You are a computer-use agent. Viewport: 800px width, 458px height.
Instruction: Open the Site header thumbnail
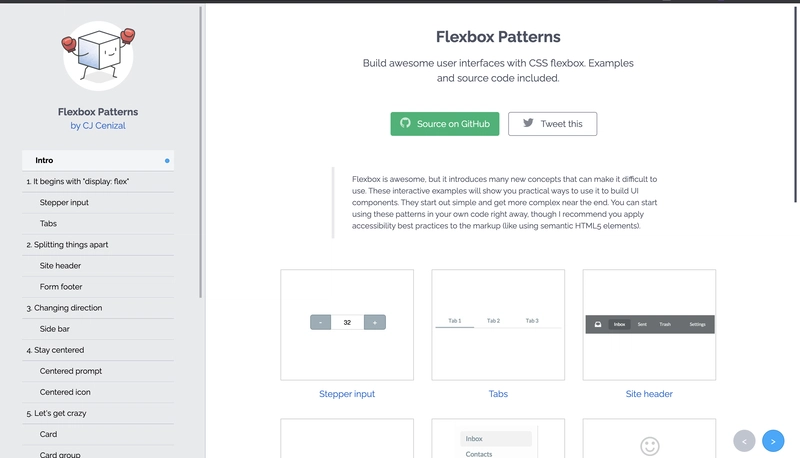coord(649,325)
